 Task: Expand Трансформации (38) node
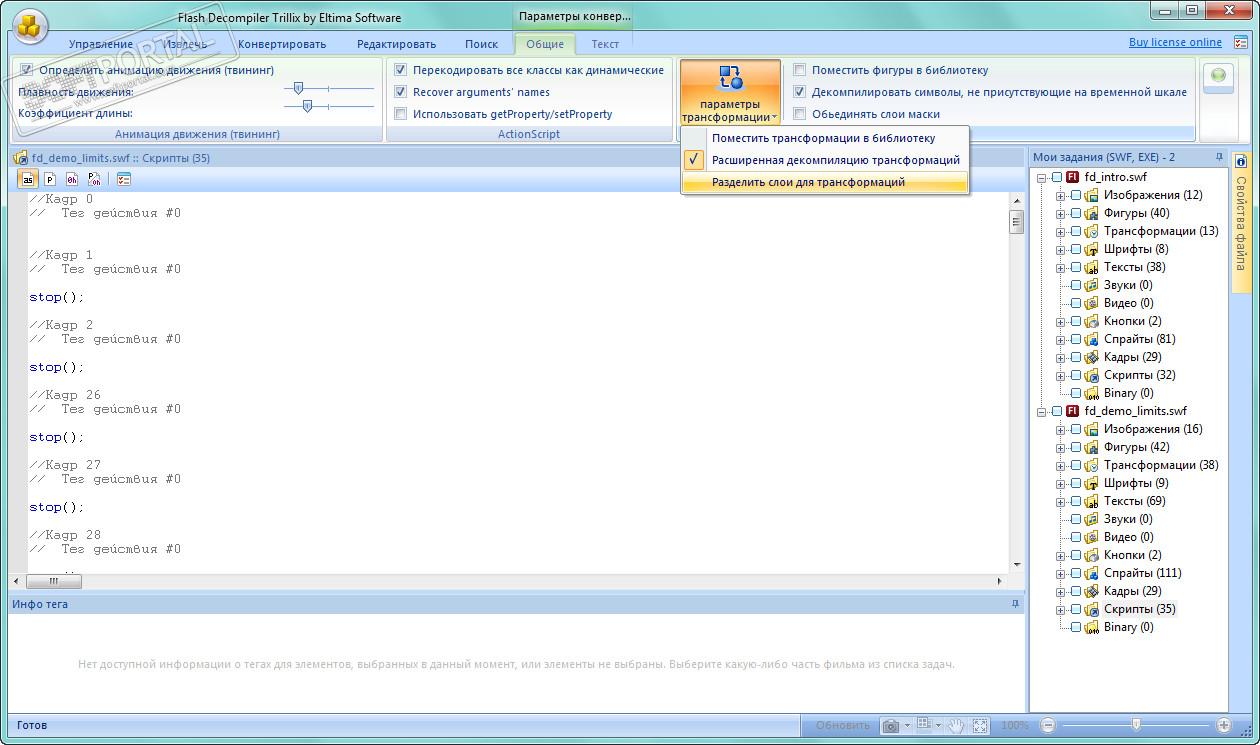click(1060, 465)
